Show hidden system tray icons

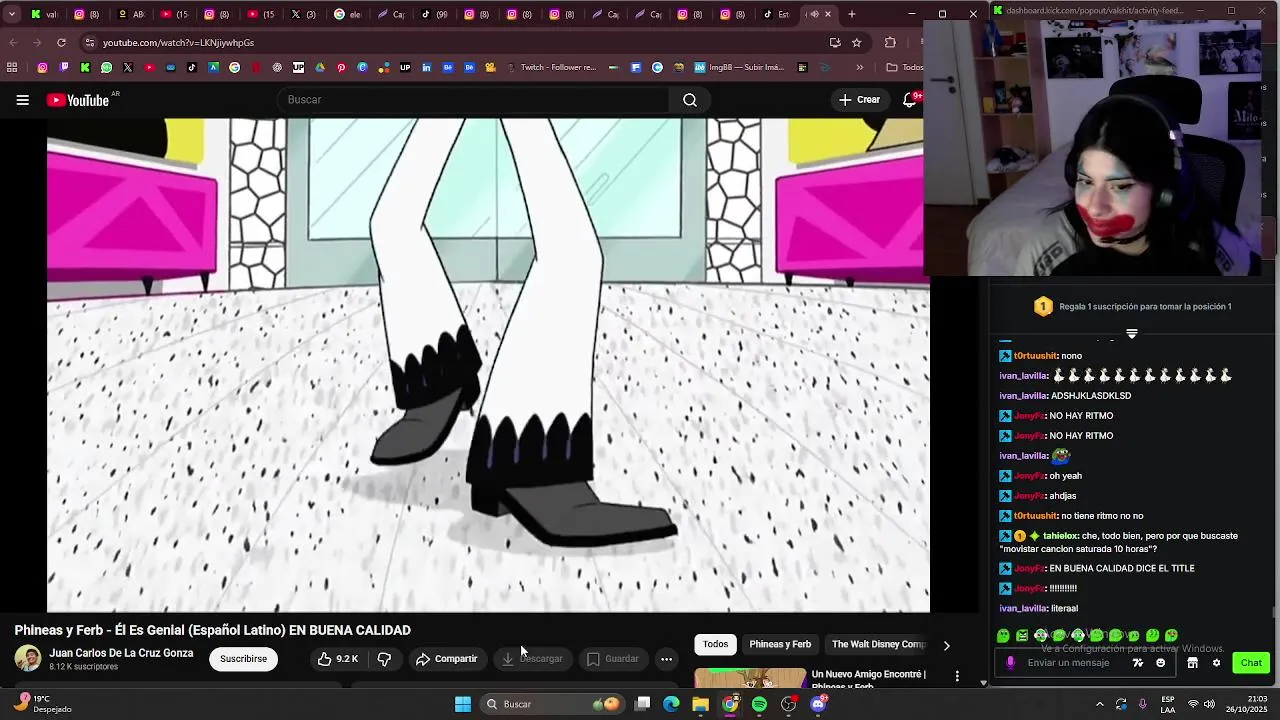[x=1100, y=704]
